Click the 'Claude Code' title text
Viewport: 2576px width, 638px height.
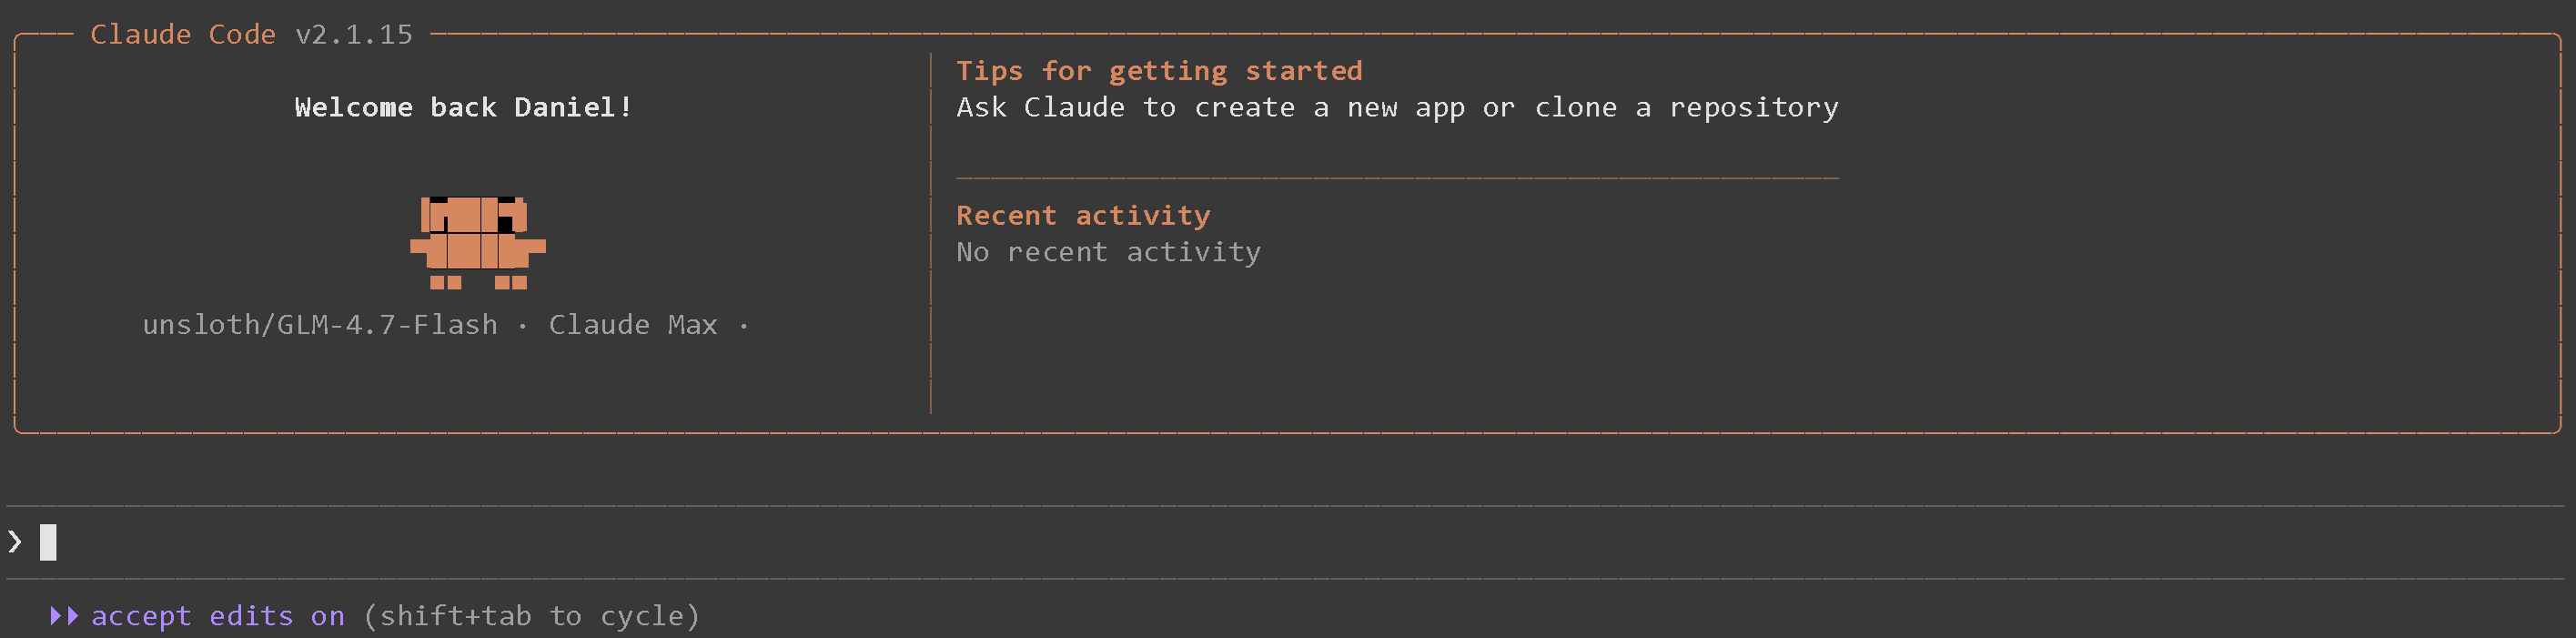point(183,35)
